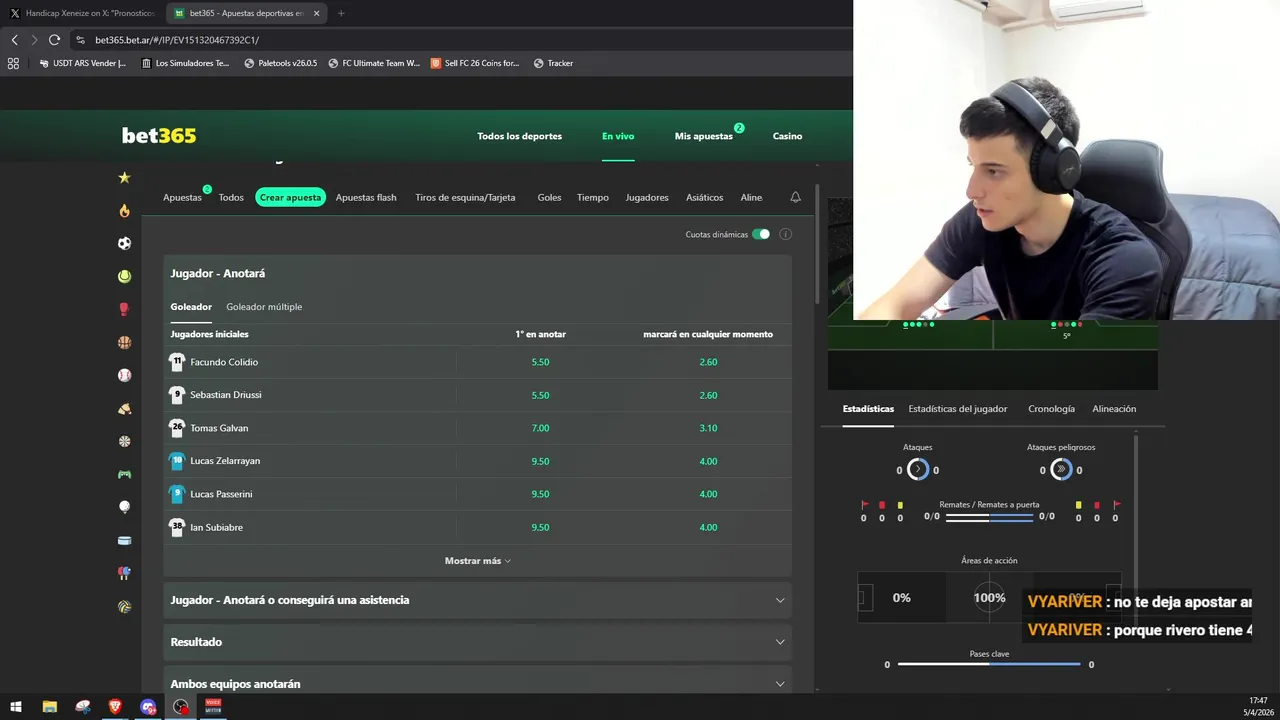
Task: Select the badminton shuttlecock sport icon
Action: pos(124,408)
